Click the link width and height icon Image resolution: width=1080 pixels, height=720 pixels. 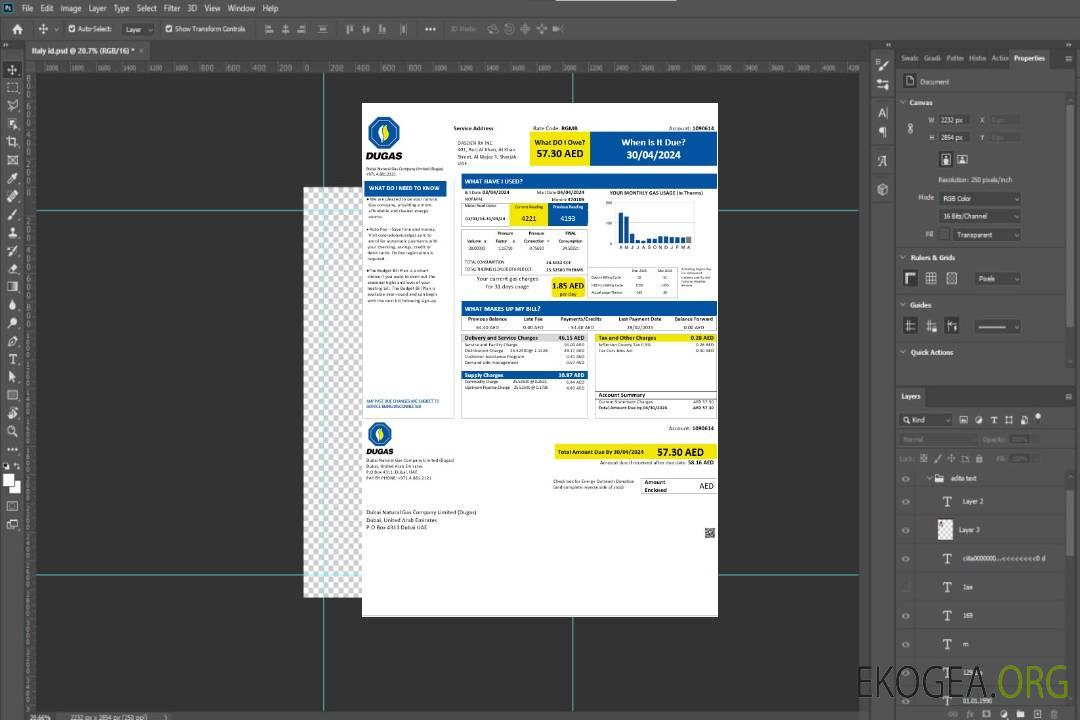[x=911, y=129]
